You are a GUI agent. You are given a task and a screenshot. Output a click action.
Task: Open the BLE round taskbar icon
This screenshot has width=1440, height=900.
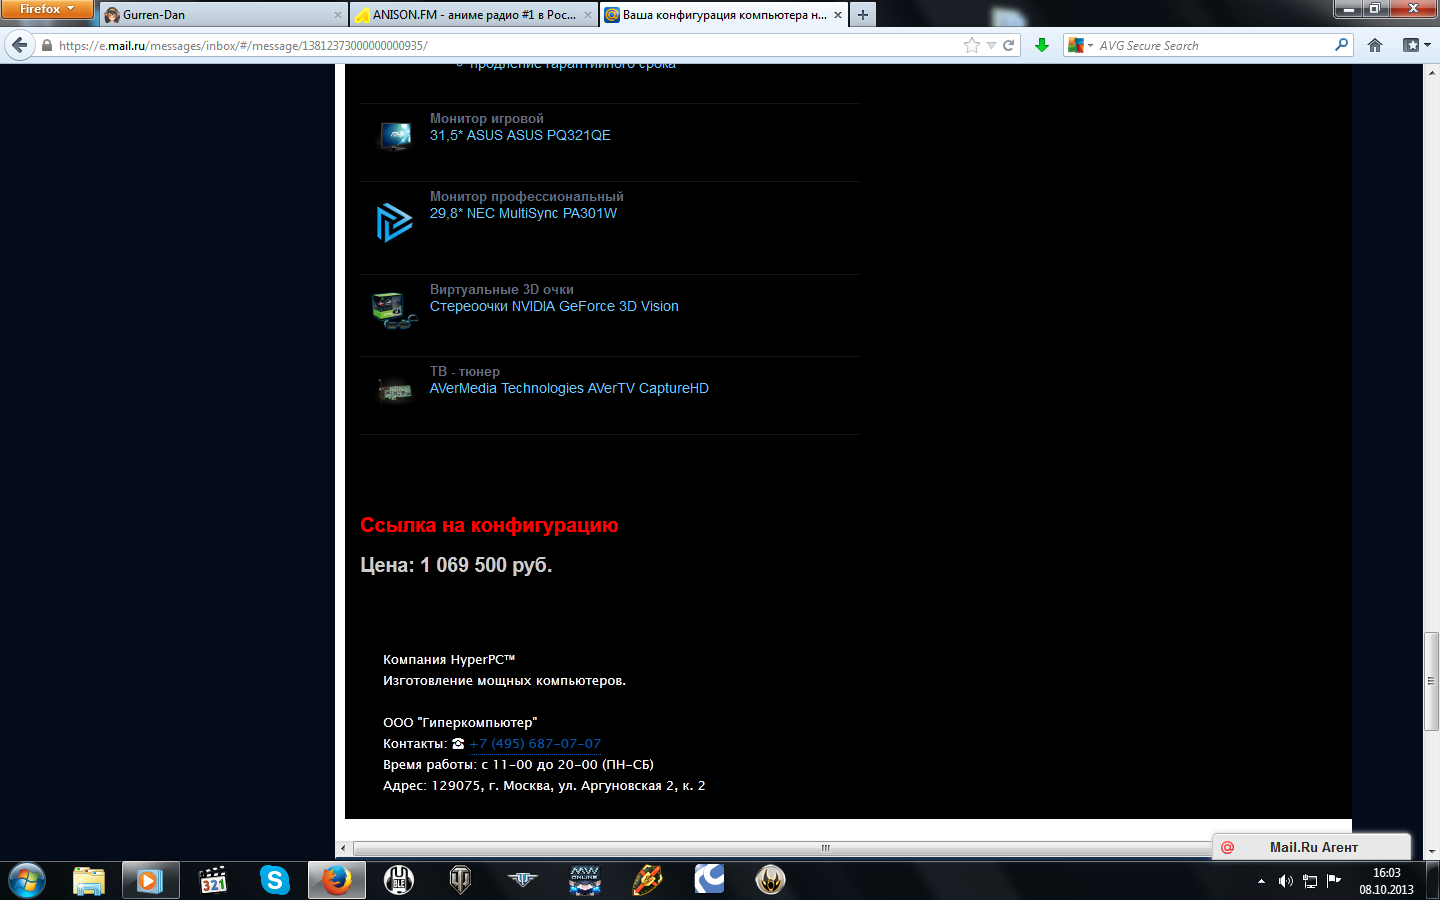(399, 880)
